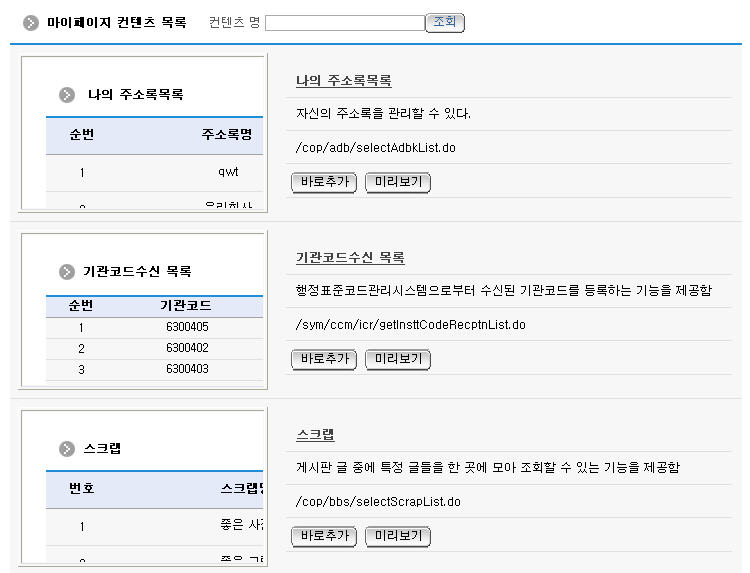Click 미리보기 for 나의 주소록목록
Screen dimensions: 750x573
tap(397, 182)
